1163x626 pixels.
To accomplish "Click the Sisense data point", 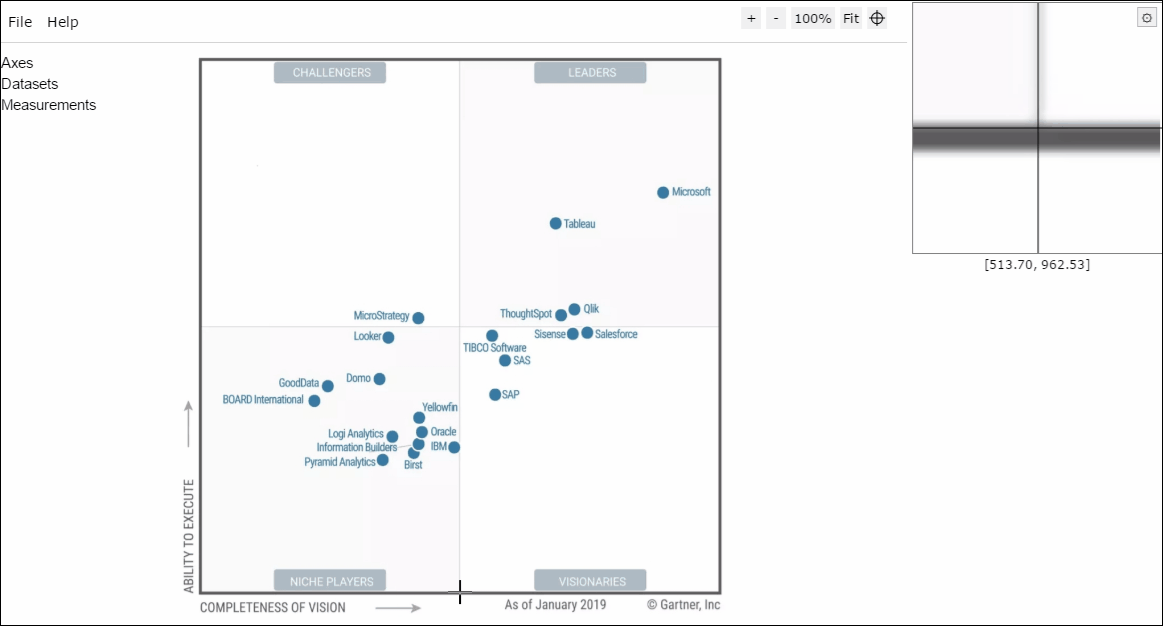I will pyautogui.click(x=573, y=335).
